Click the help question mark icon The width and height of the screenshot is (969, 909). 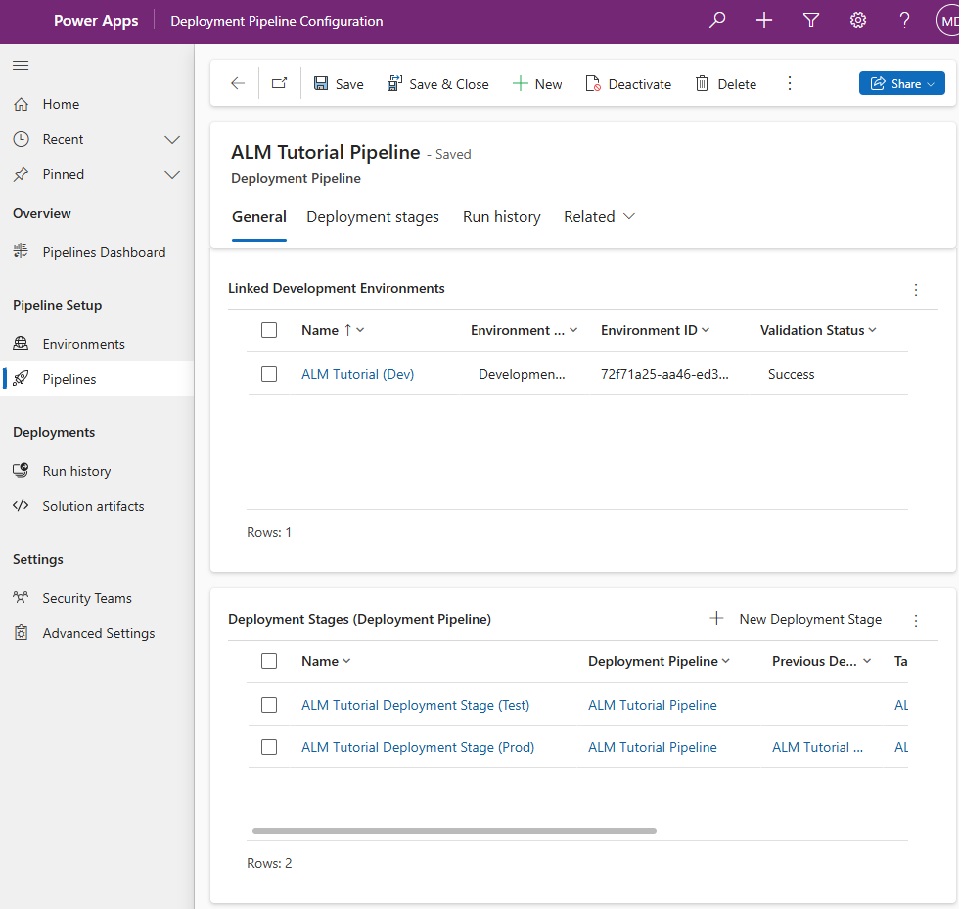904,20
